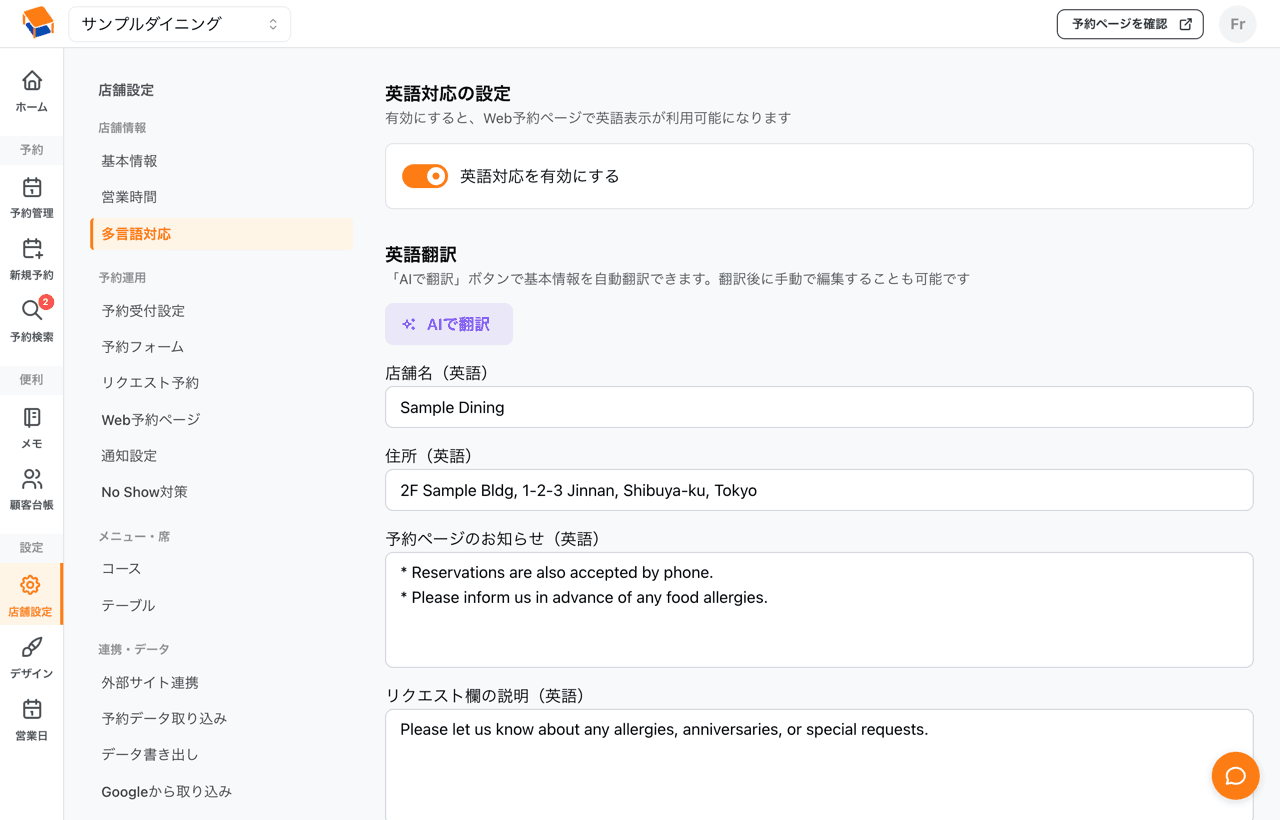Screen dimensions: 1280x820
Task: Click the メニュー・席 section label
Action: pos(134,537)
